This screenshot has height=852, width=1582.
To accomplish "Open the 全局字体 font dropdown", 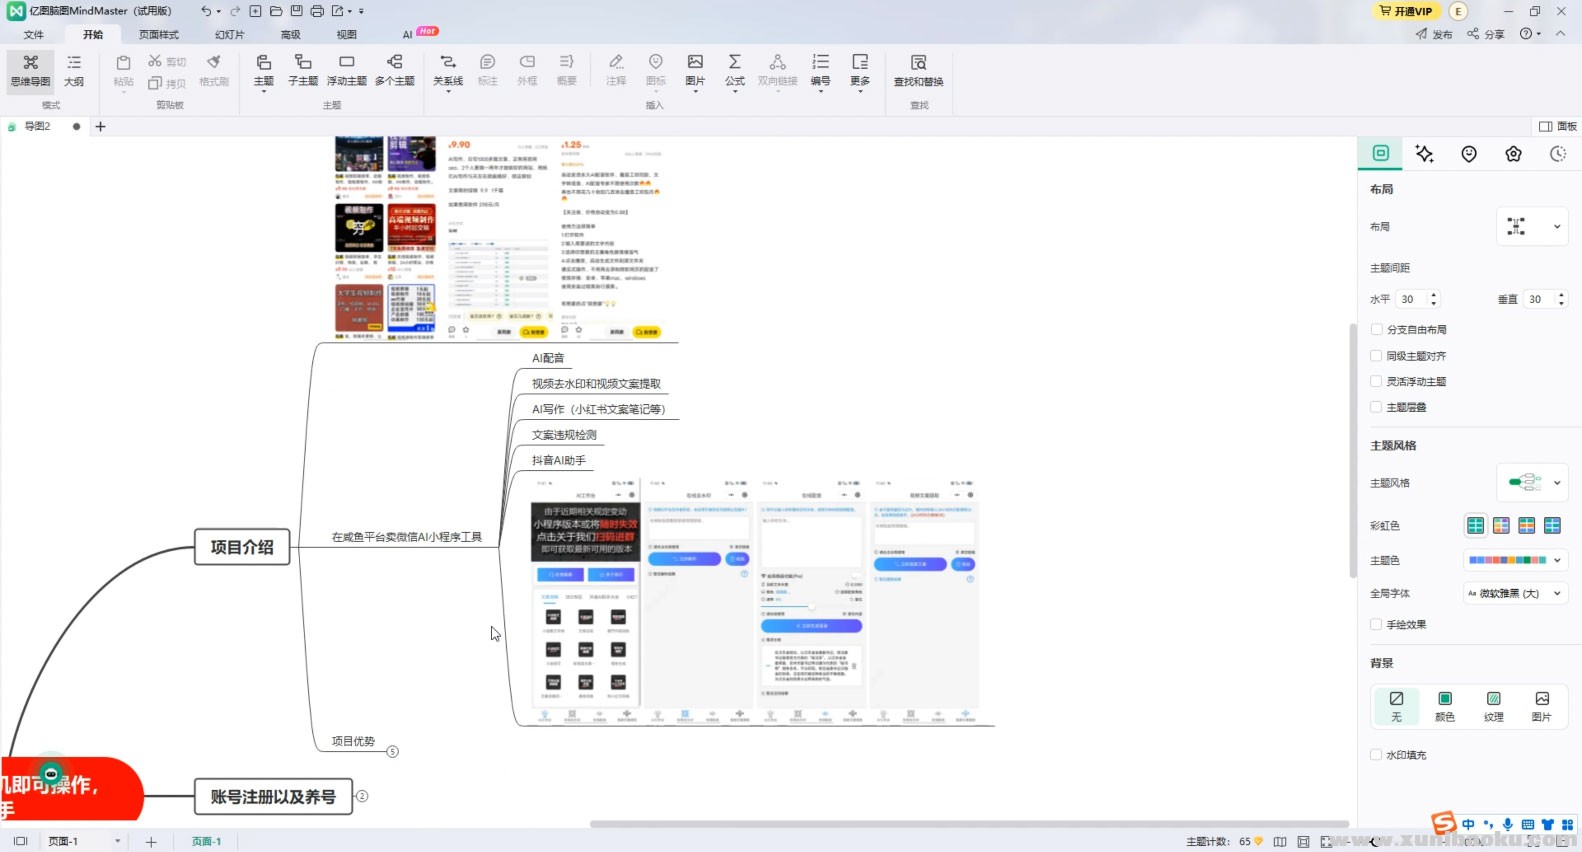I will click(x=1514, y=593).
